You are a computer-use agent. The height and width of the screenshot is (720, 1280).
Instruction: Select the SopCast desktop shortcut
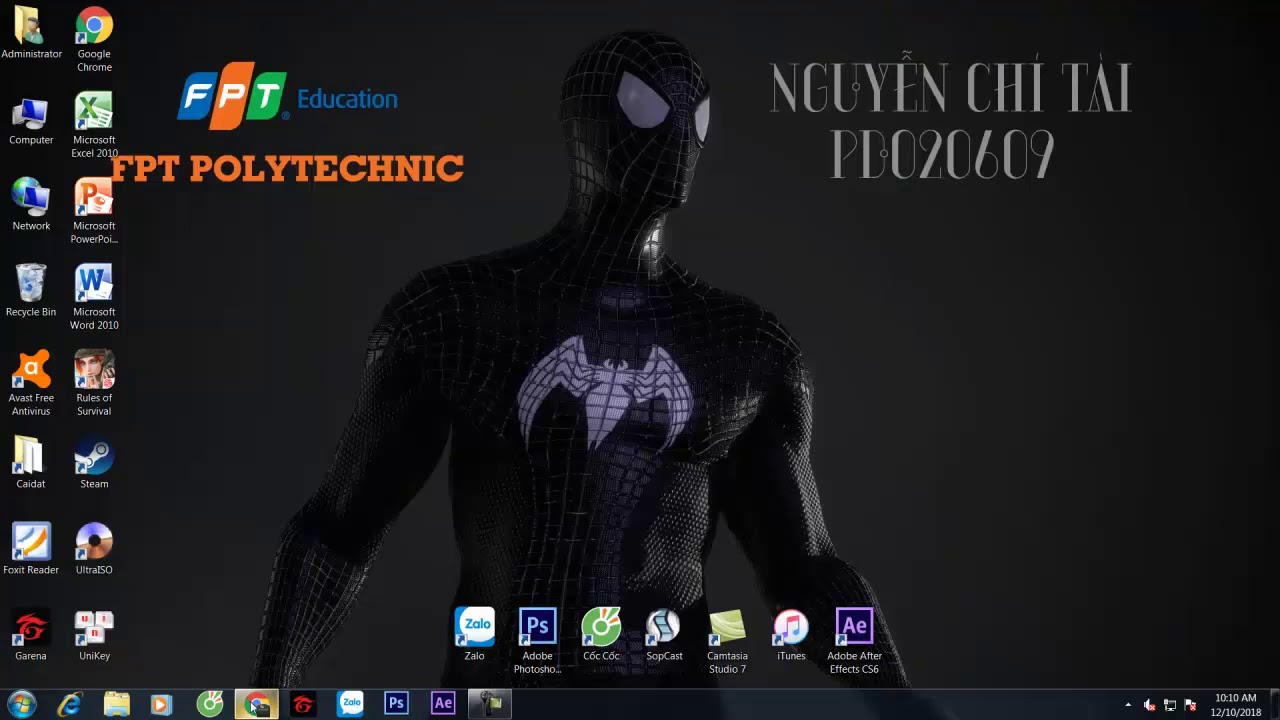click(x=664, y=635)
